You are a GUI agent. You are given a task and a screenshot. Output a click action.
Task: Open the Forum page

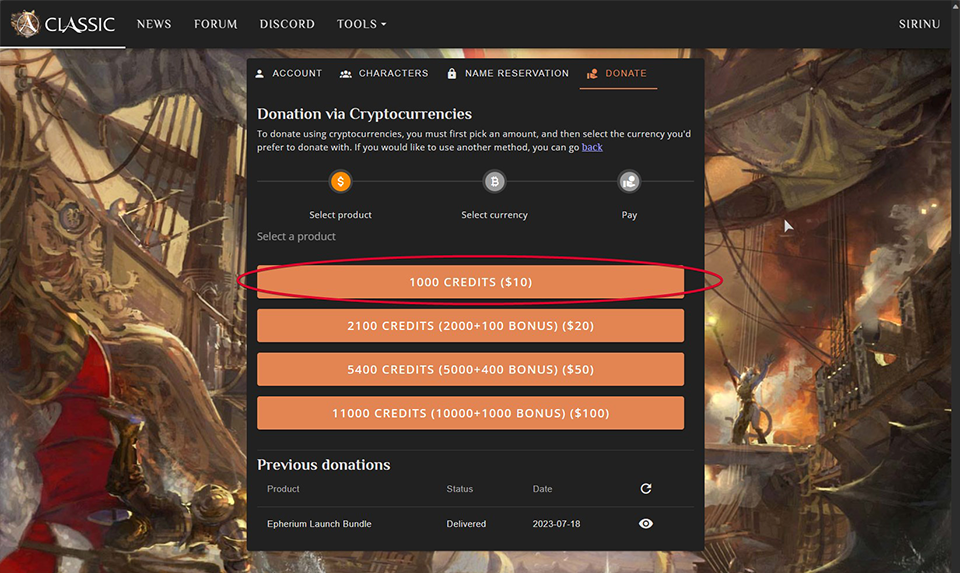click(215, 24)
